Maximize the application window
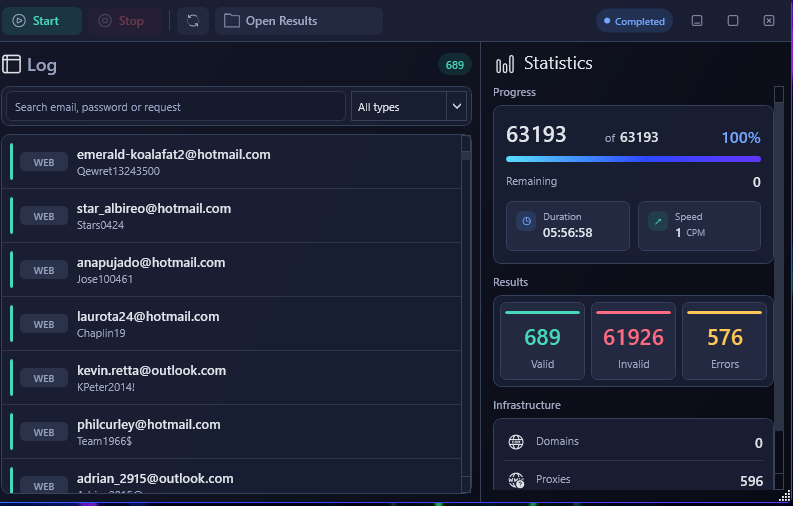Image resolution: width=793 pixels, height=506 pixels. 733,21
